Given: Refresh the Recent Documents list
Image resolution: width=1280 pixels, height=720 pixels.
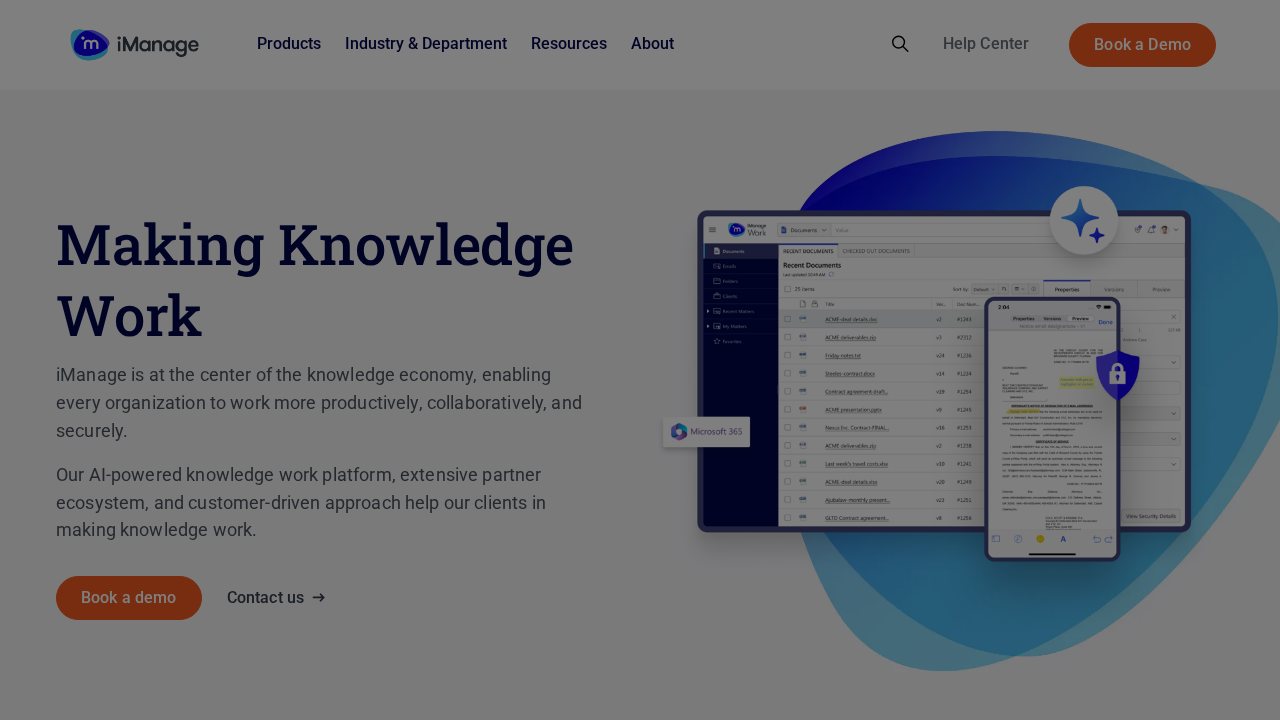Looking at the screenshot, I should pos(831,274).
